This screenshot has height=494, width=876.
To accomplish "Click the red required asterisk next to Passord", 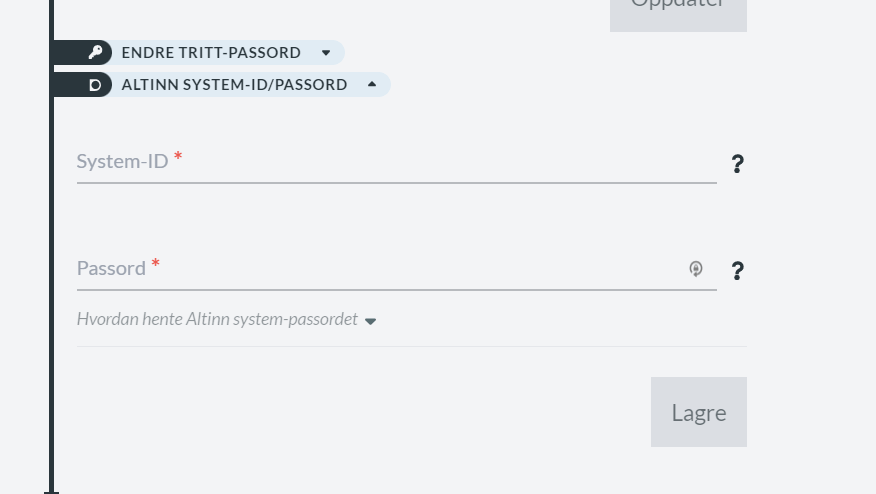I will (155, 263).
